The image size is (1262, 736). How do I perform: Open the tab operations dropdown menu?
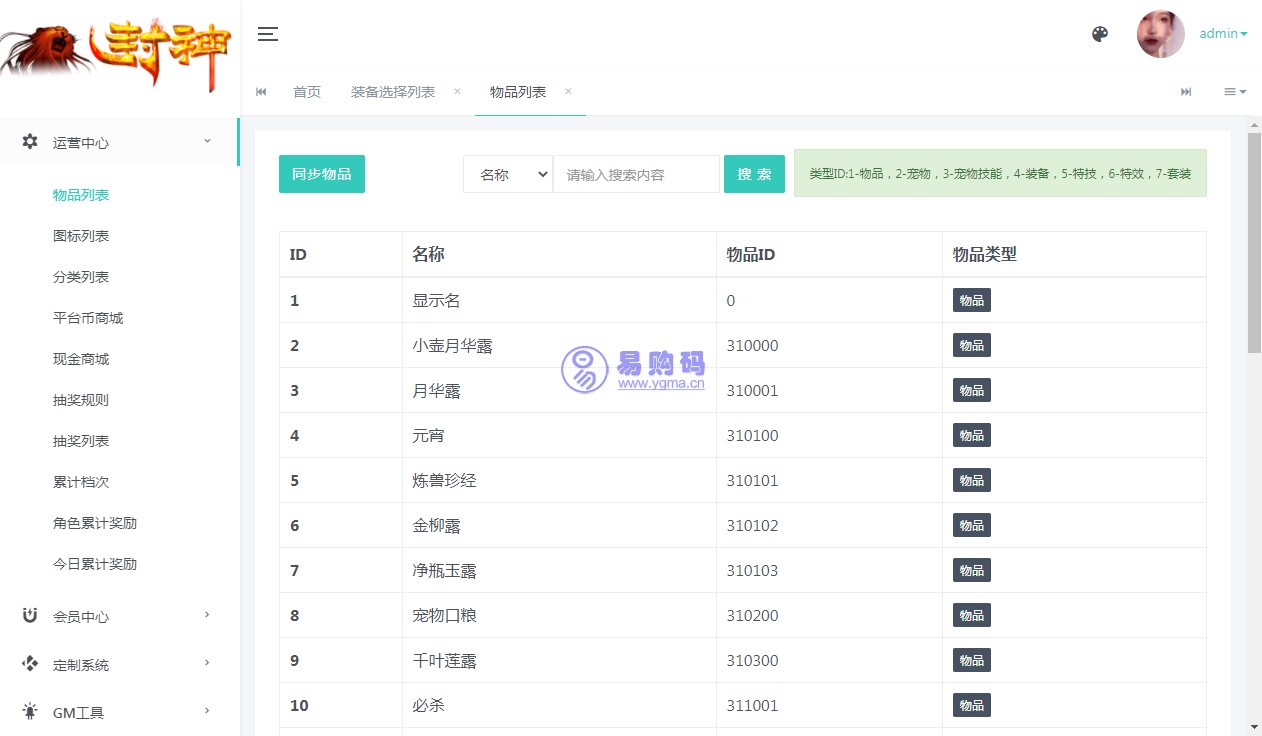(x=1235, y=92)
